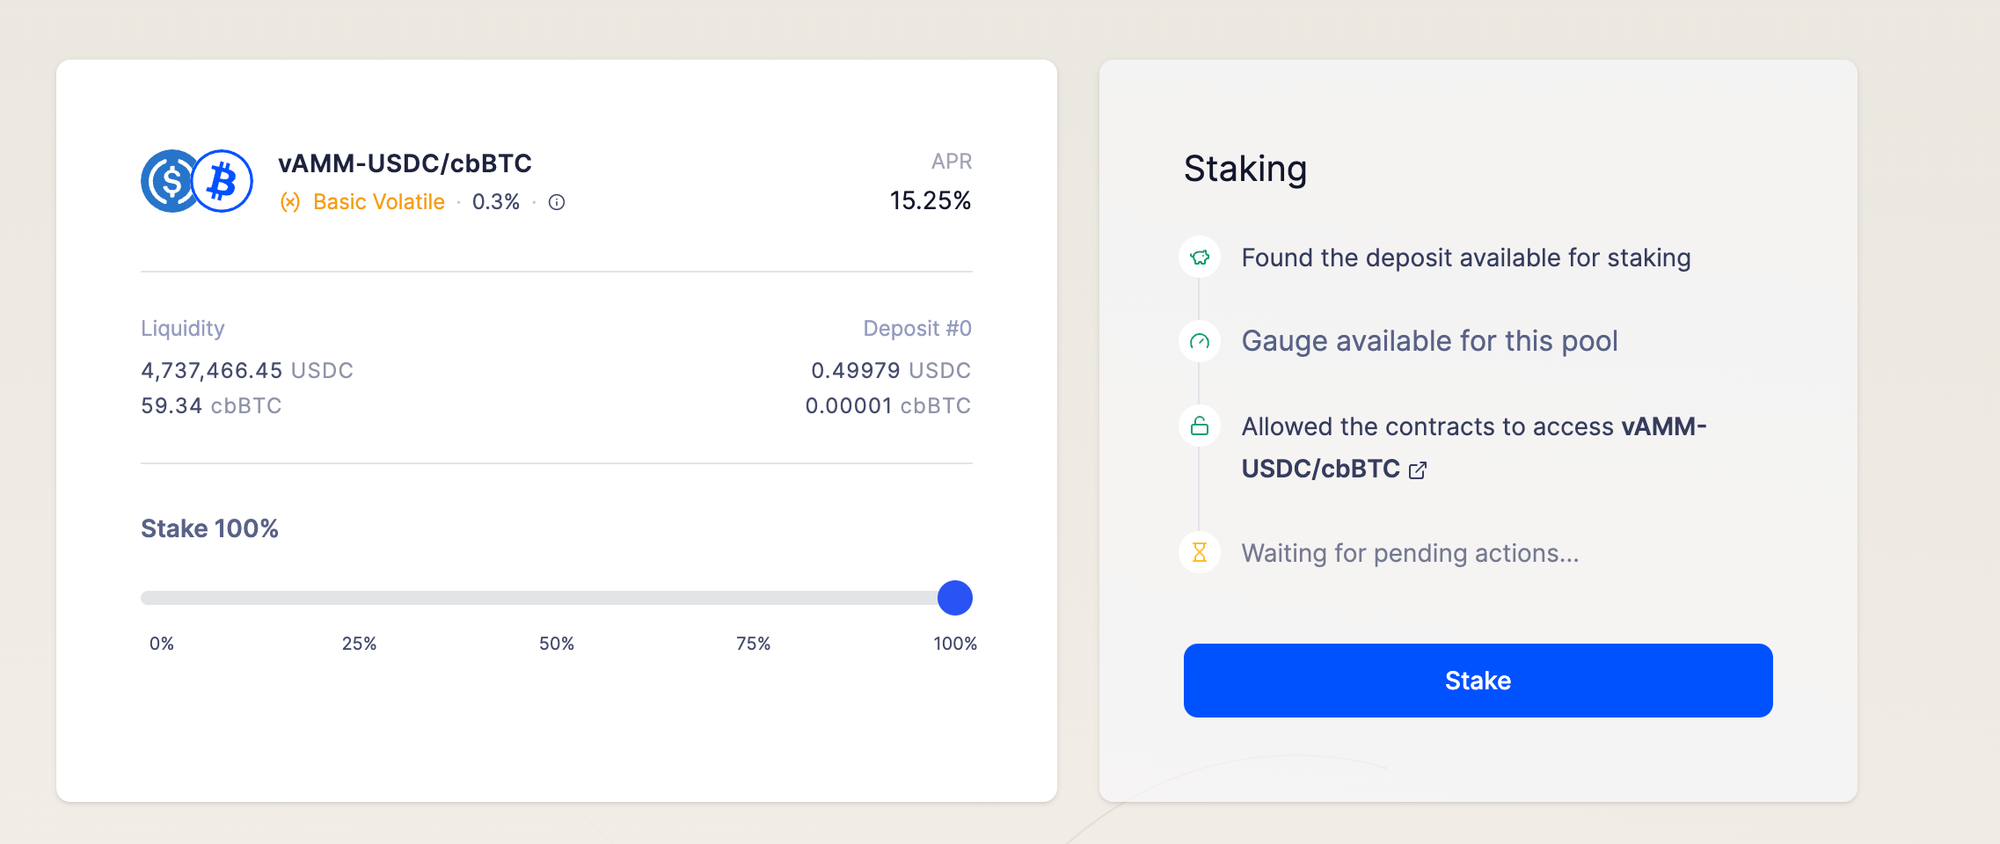This screenshot has height=844, width=2000.
Task: Click the vAMM-USDC/cbBTC pool title
Action: [x=405, y=163]
